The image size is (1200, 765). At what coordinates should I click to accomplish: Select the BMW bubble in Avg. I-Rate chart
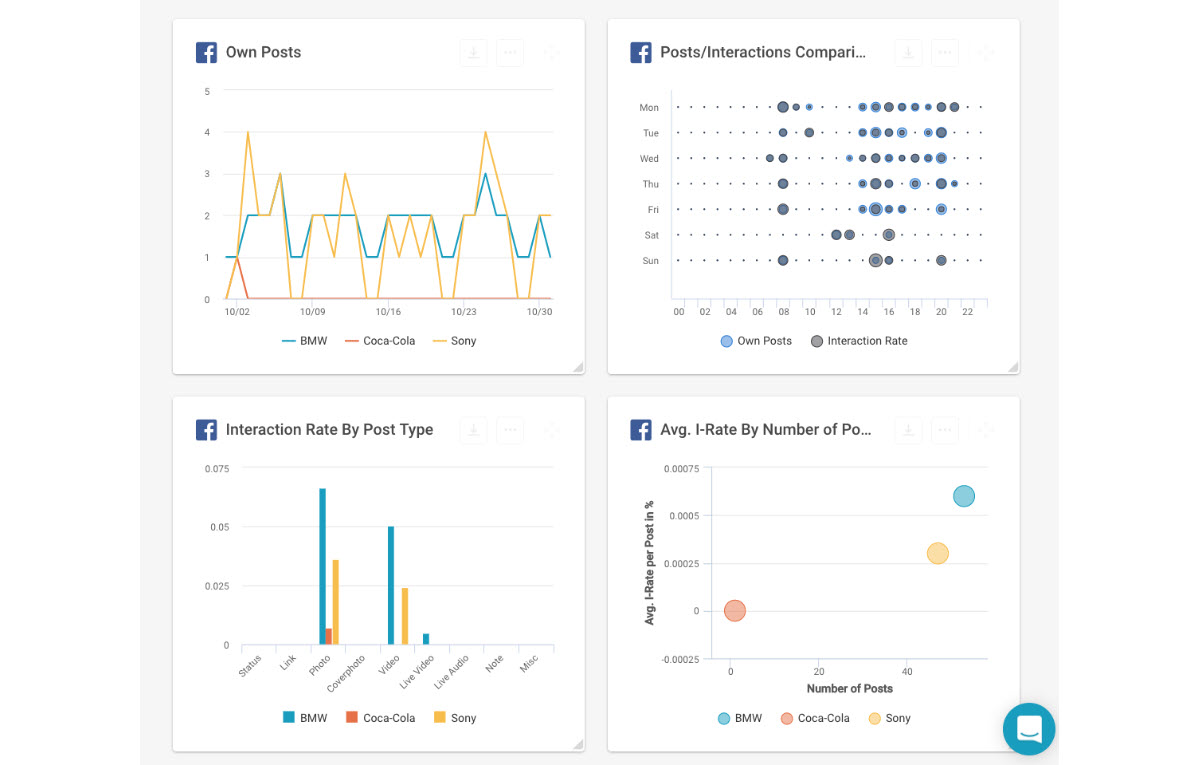click(x=964, y=496)
